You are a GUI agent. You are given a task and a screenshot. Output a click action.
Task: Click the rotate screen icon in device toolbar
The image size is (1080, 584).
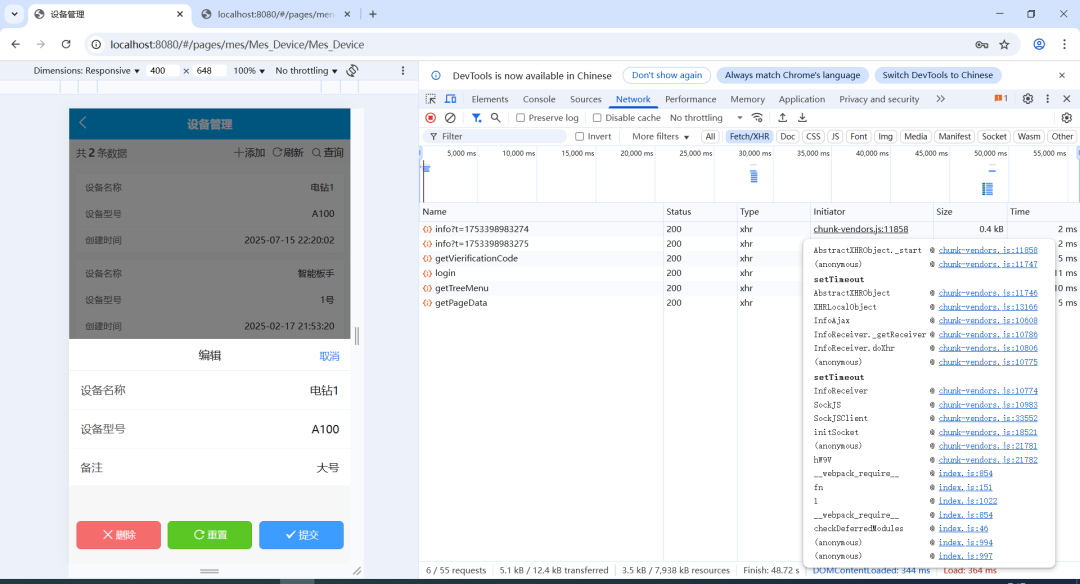pos(352,71)
